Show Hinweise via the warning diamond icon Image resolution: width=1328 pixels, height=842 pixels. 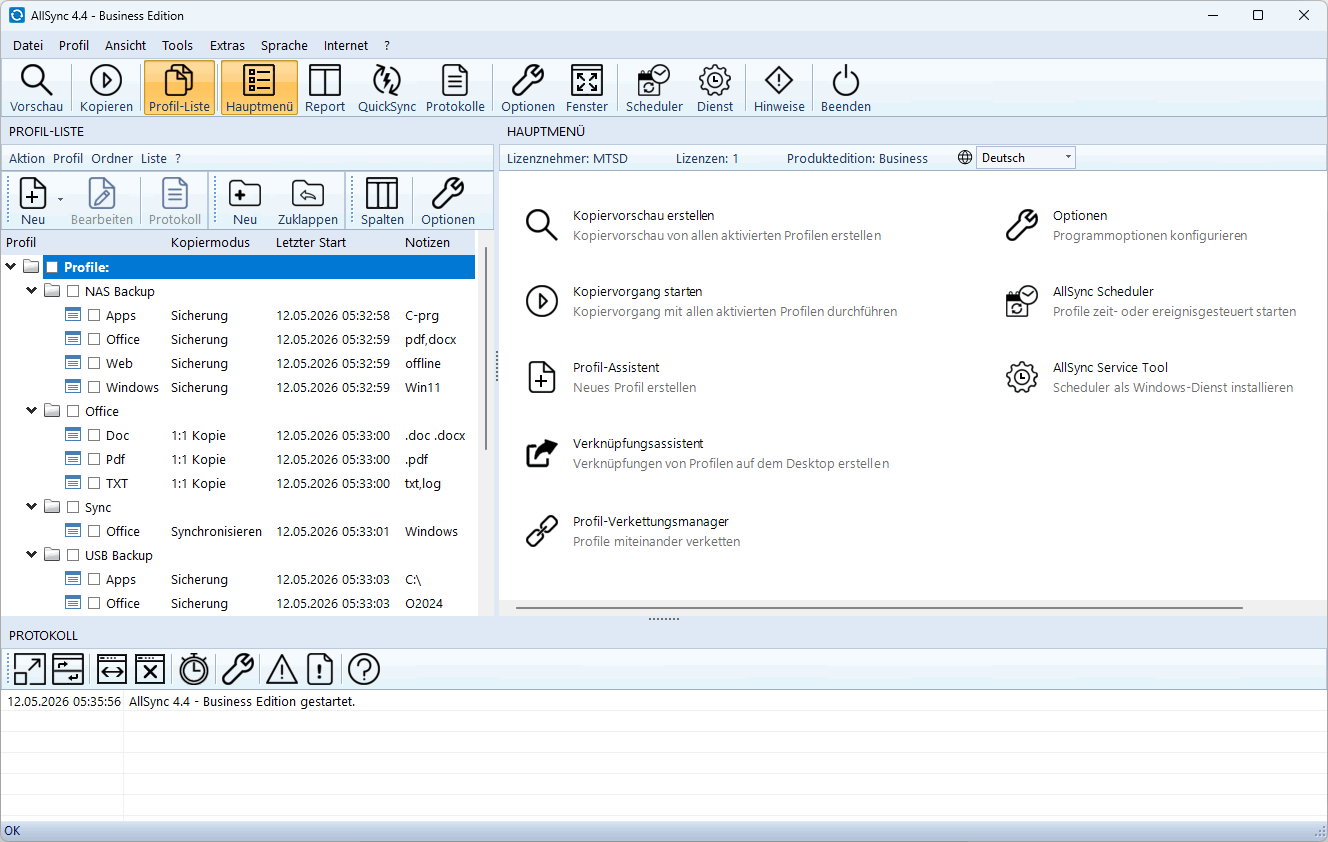click(x=779, y=88)
